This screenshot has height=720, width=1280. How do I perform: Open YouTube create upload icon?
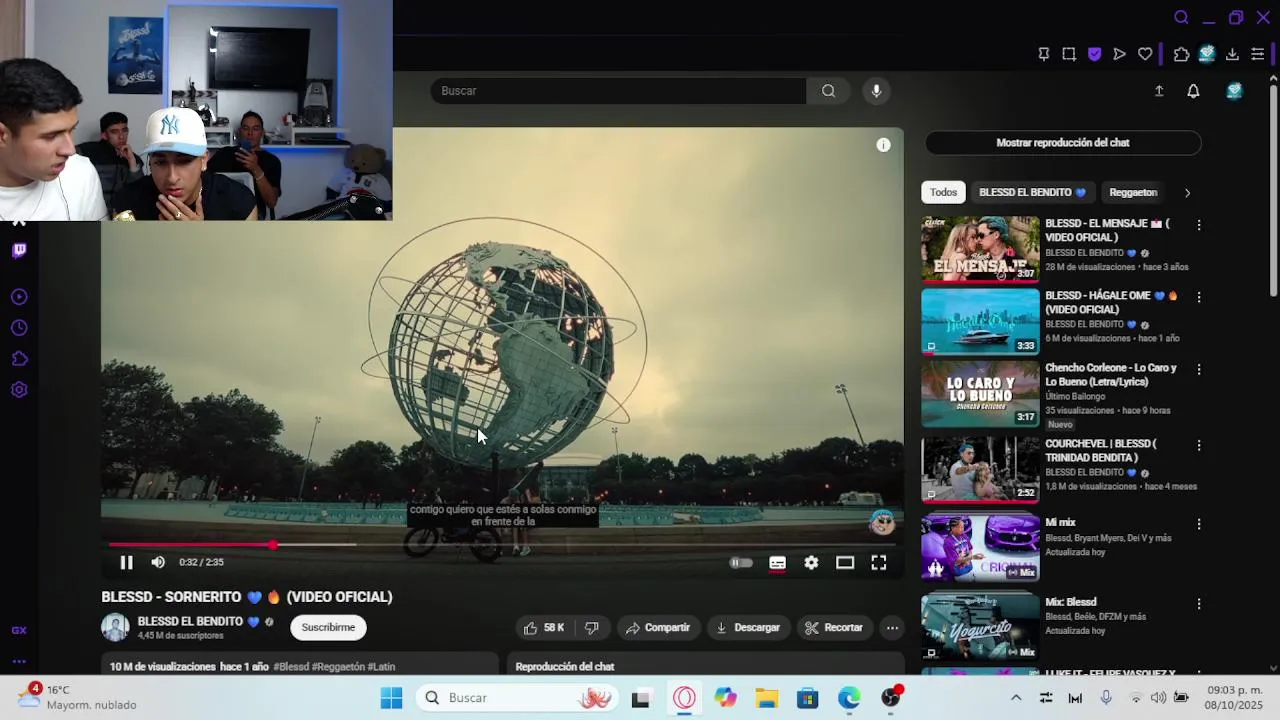click(1159, 91)
